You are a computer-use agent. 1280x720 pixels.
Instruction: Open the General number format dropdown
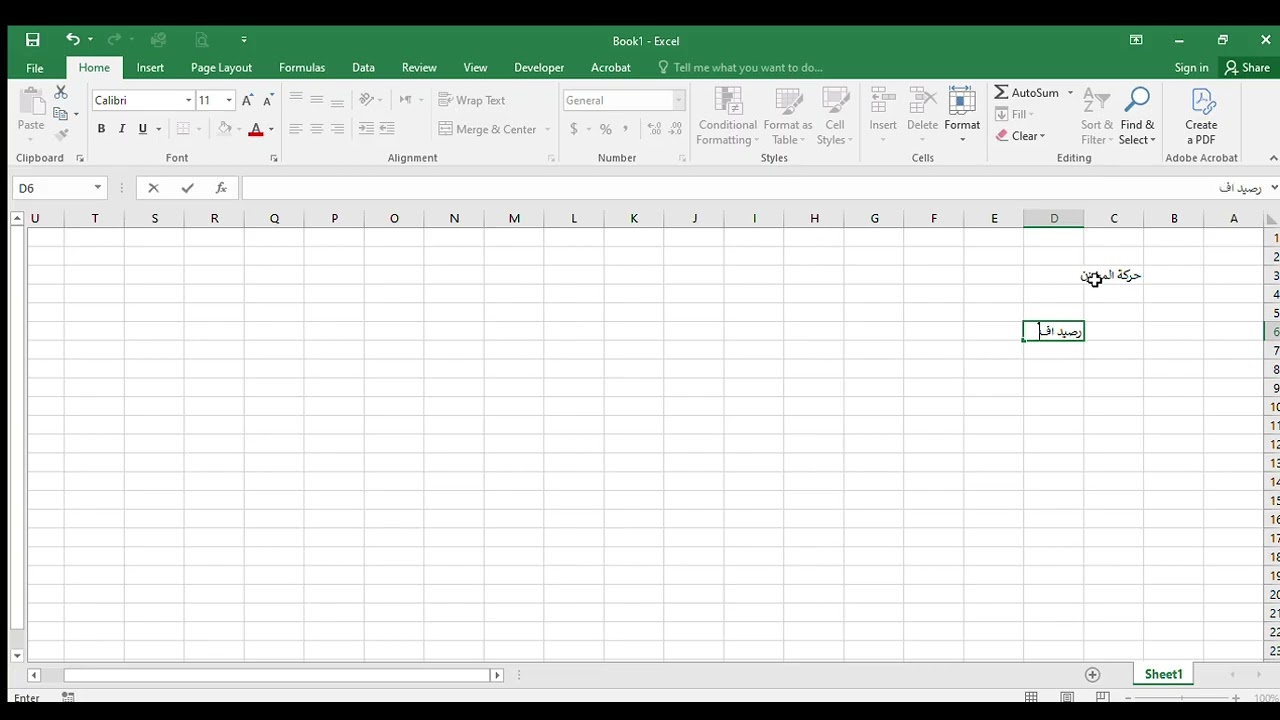pyautogui.click(x=679, y=100)
